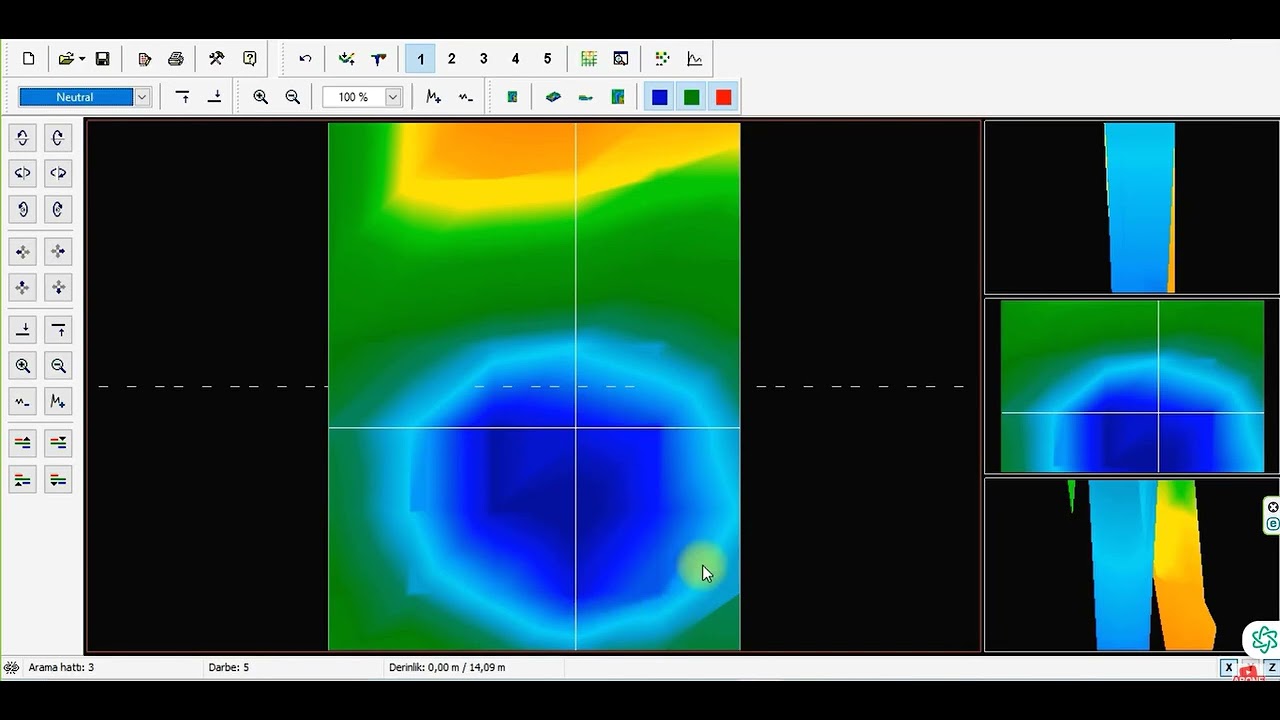This screenshot has height=720, width=1280.
Task: Click the right four-arrow move icon, lower row
Action: [58, 288]
